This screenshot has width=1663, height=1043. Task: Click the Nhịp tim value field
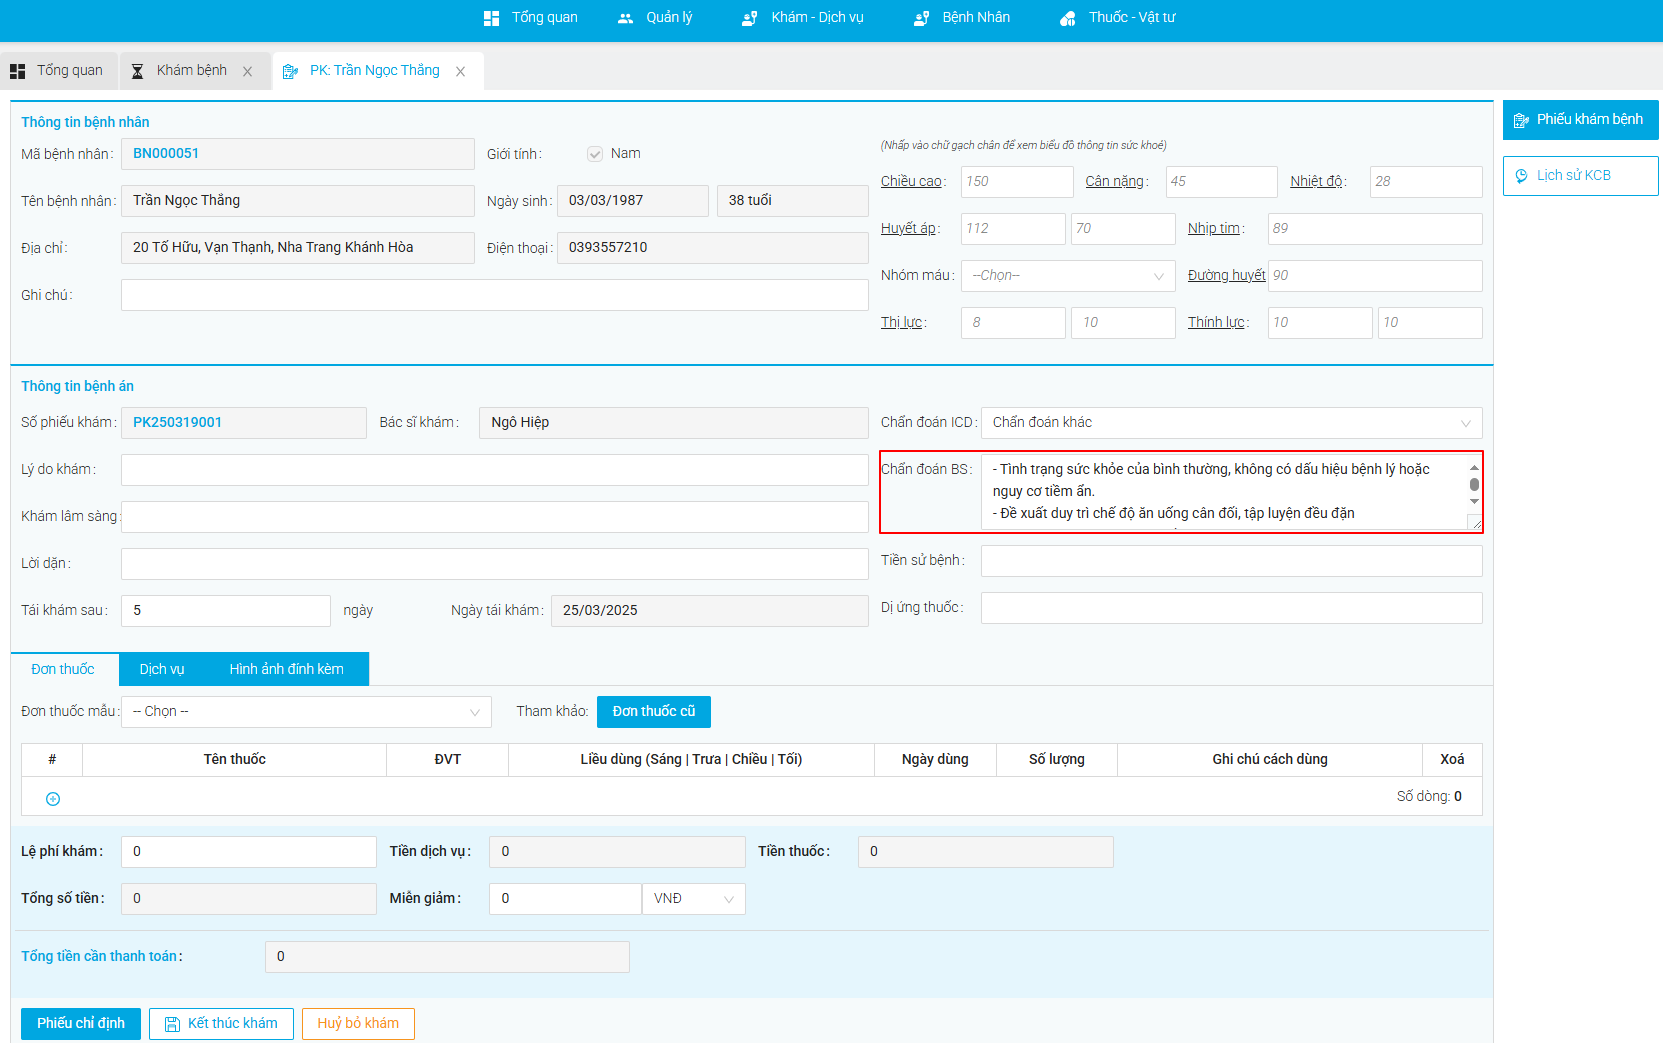pos(1375,229)
